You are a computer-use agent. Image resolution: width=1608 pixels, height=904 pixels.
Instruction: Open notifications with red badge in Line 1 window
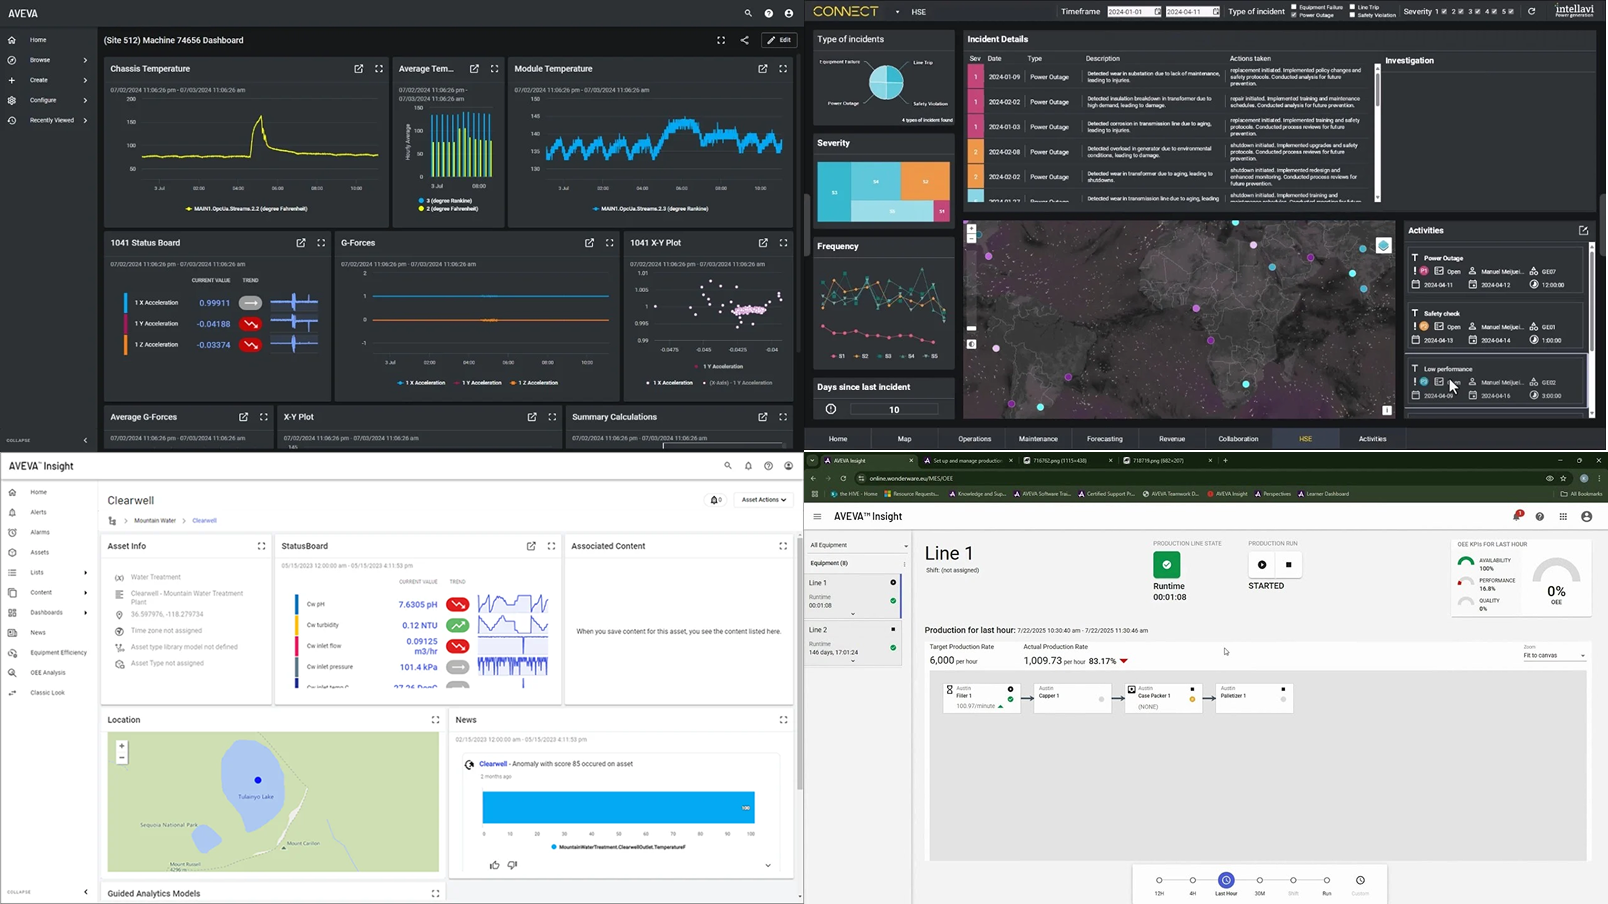point(1517,516)
